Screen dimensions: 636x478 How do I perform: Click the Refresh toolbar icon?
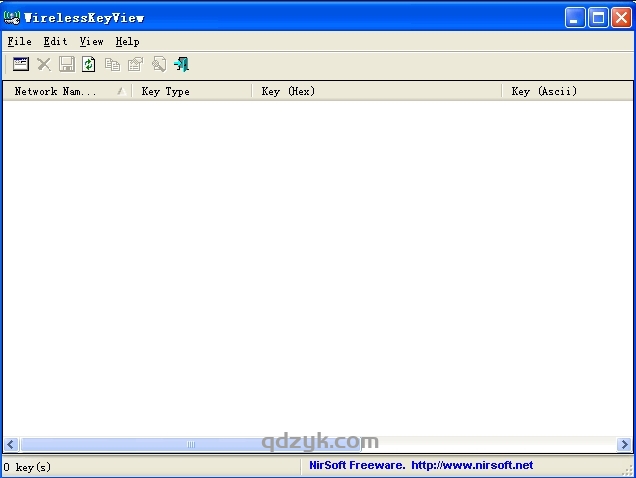89,64
